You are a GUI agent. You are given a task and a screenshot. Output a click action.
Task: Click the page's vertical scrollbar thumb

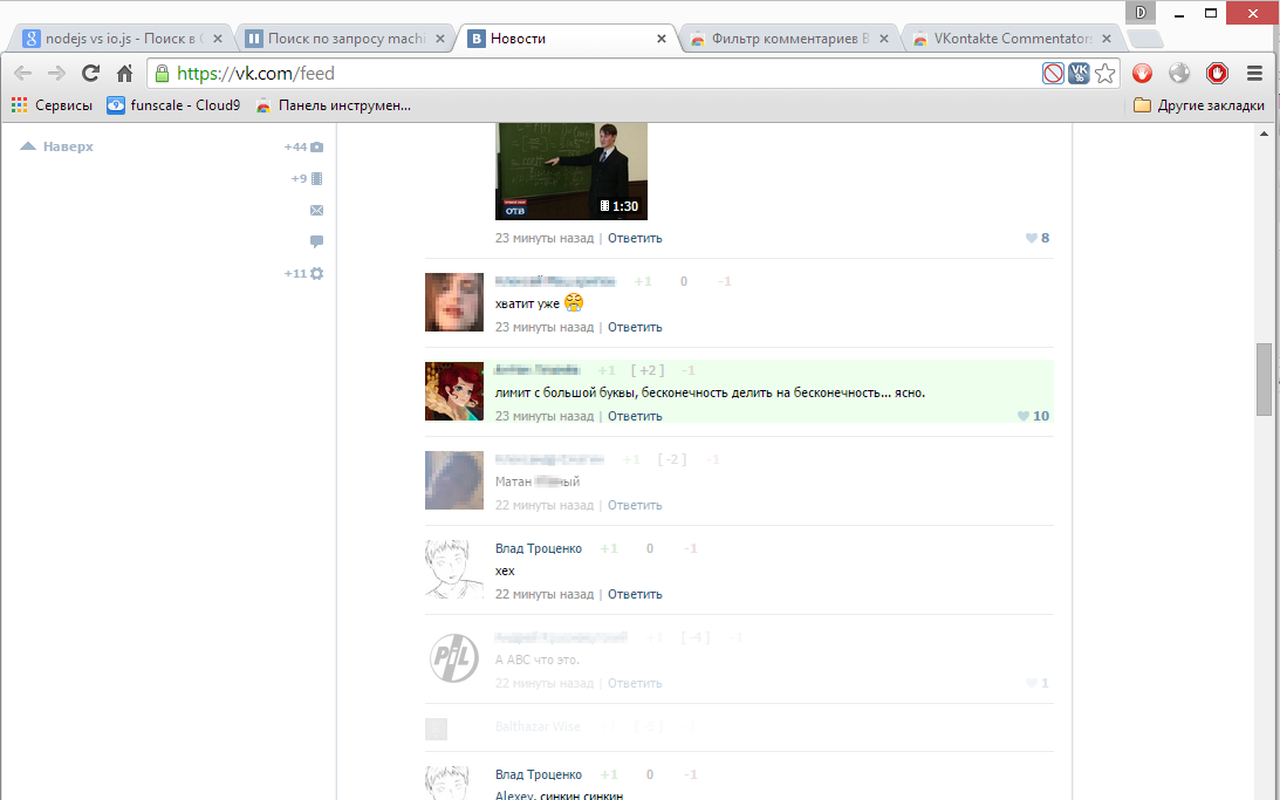[1264, 378]
